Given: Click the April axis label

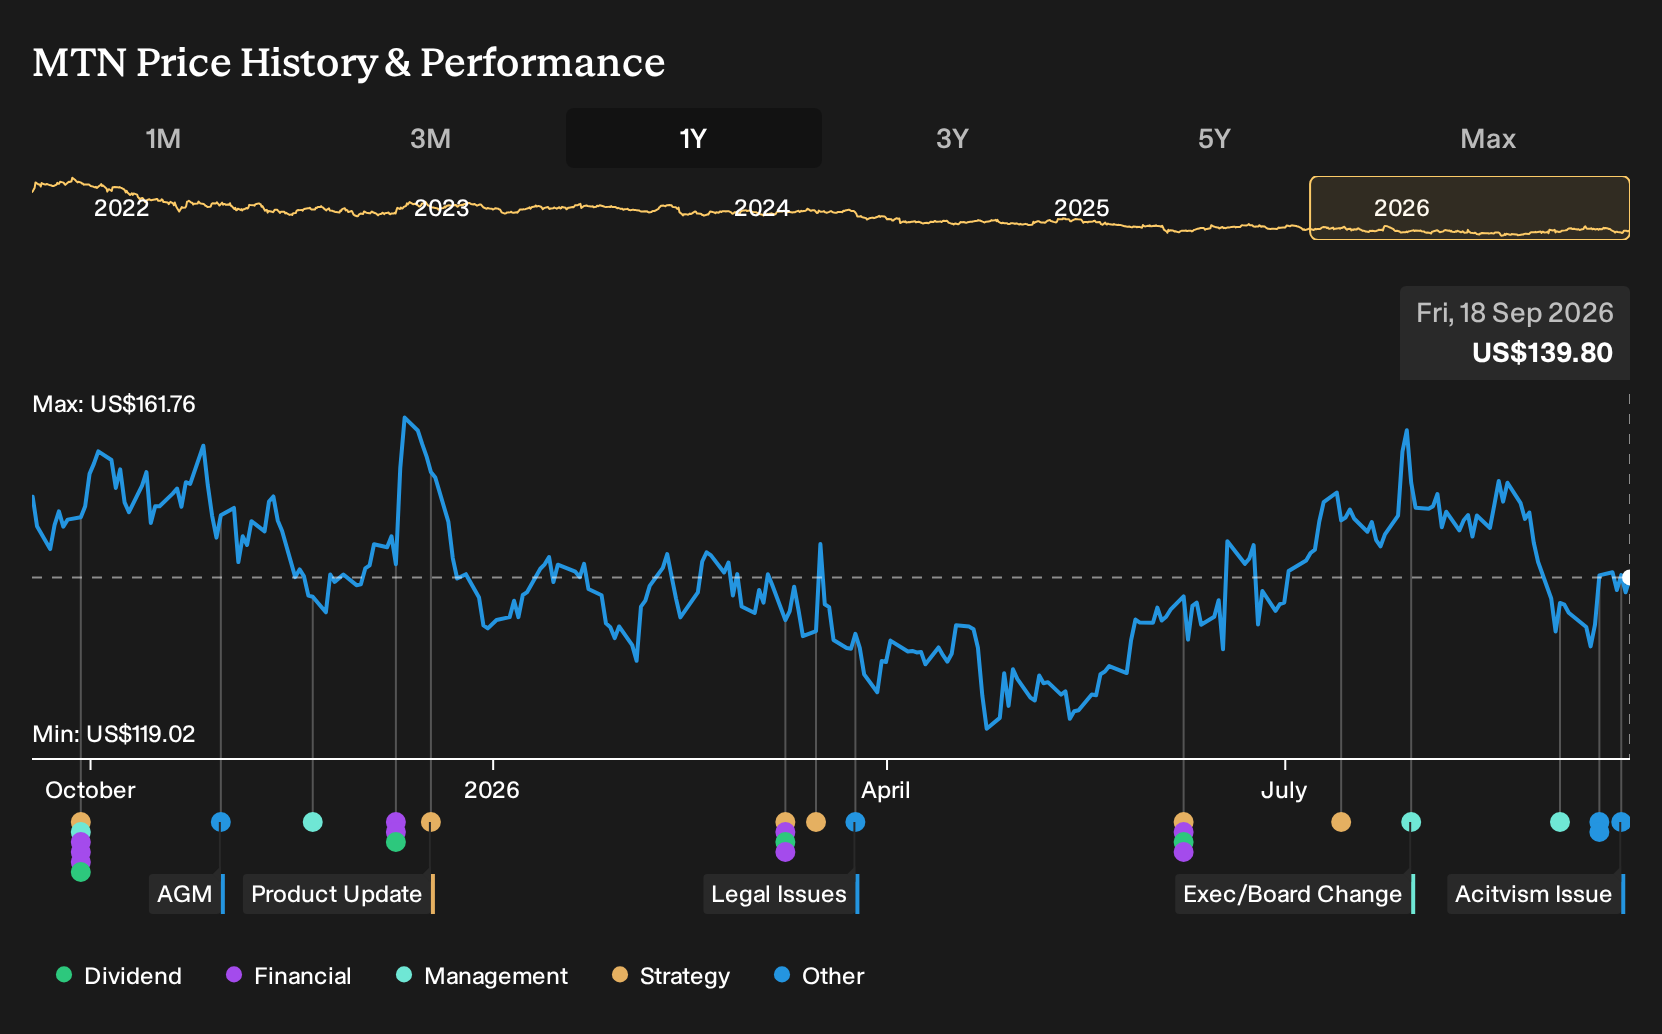Looking at the screenshot, I should (886, 790).
